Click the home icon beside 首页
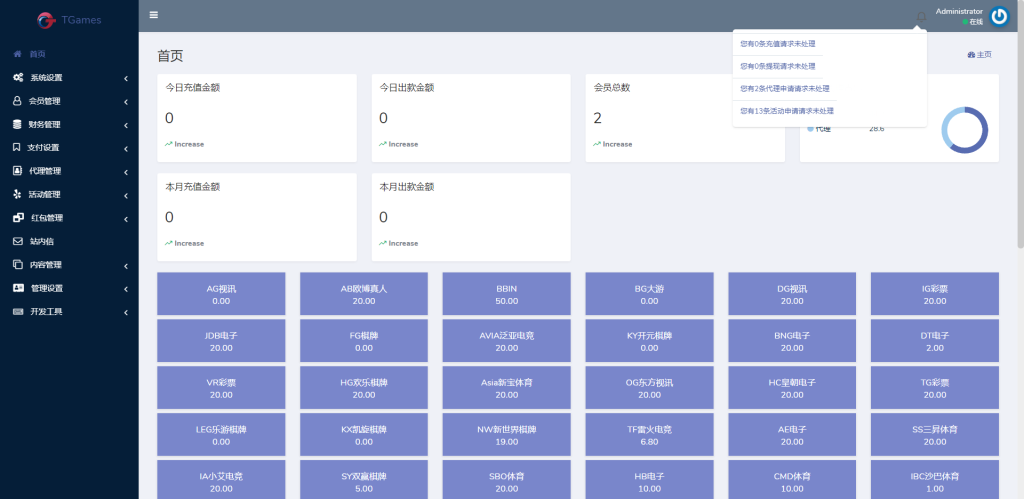This screenshot has width=1024, height=499. (x=17, y=54)
